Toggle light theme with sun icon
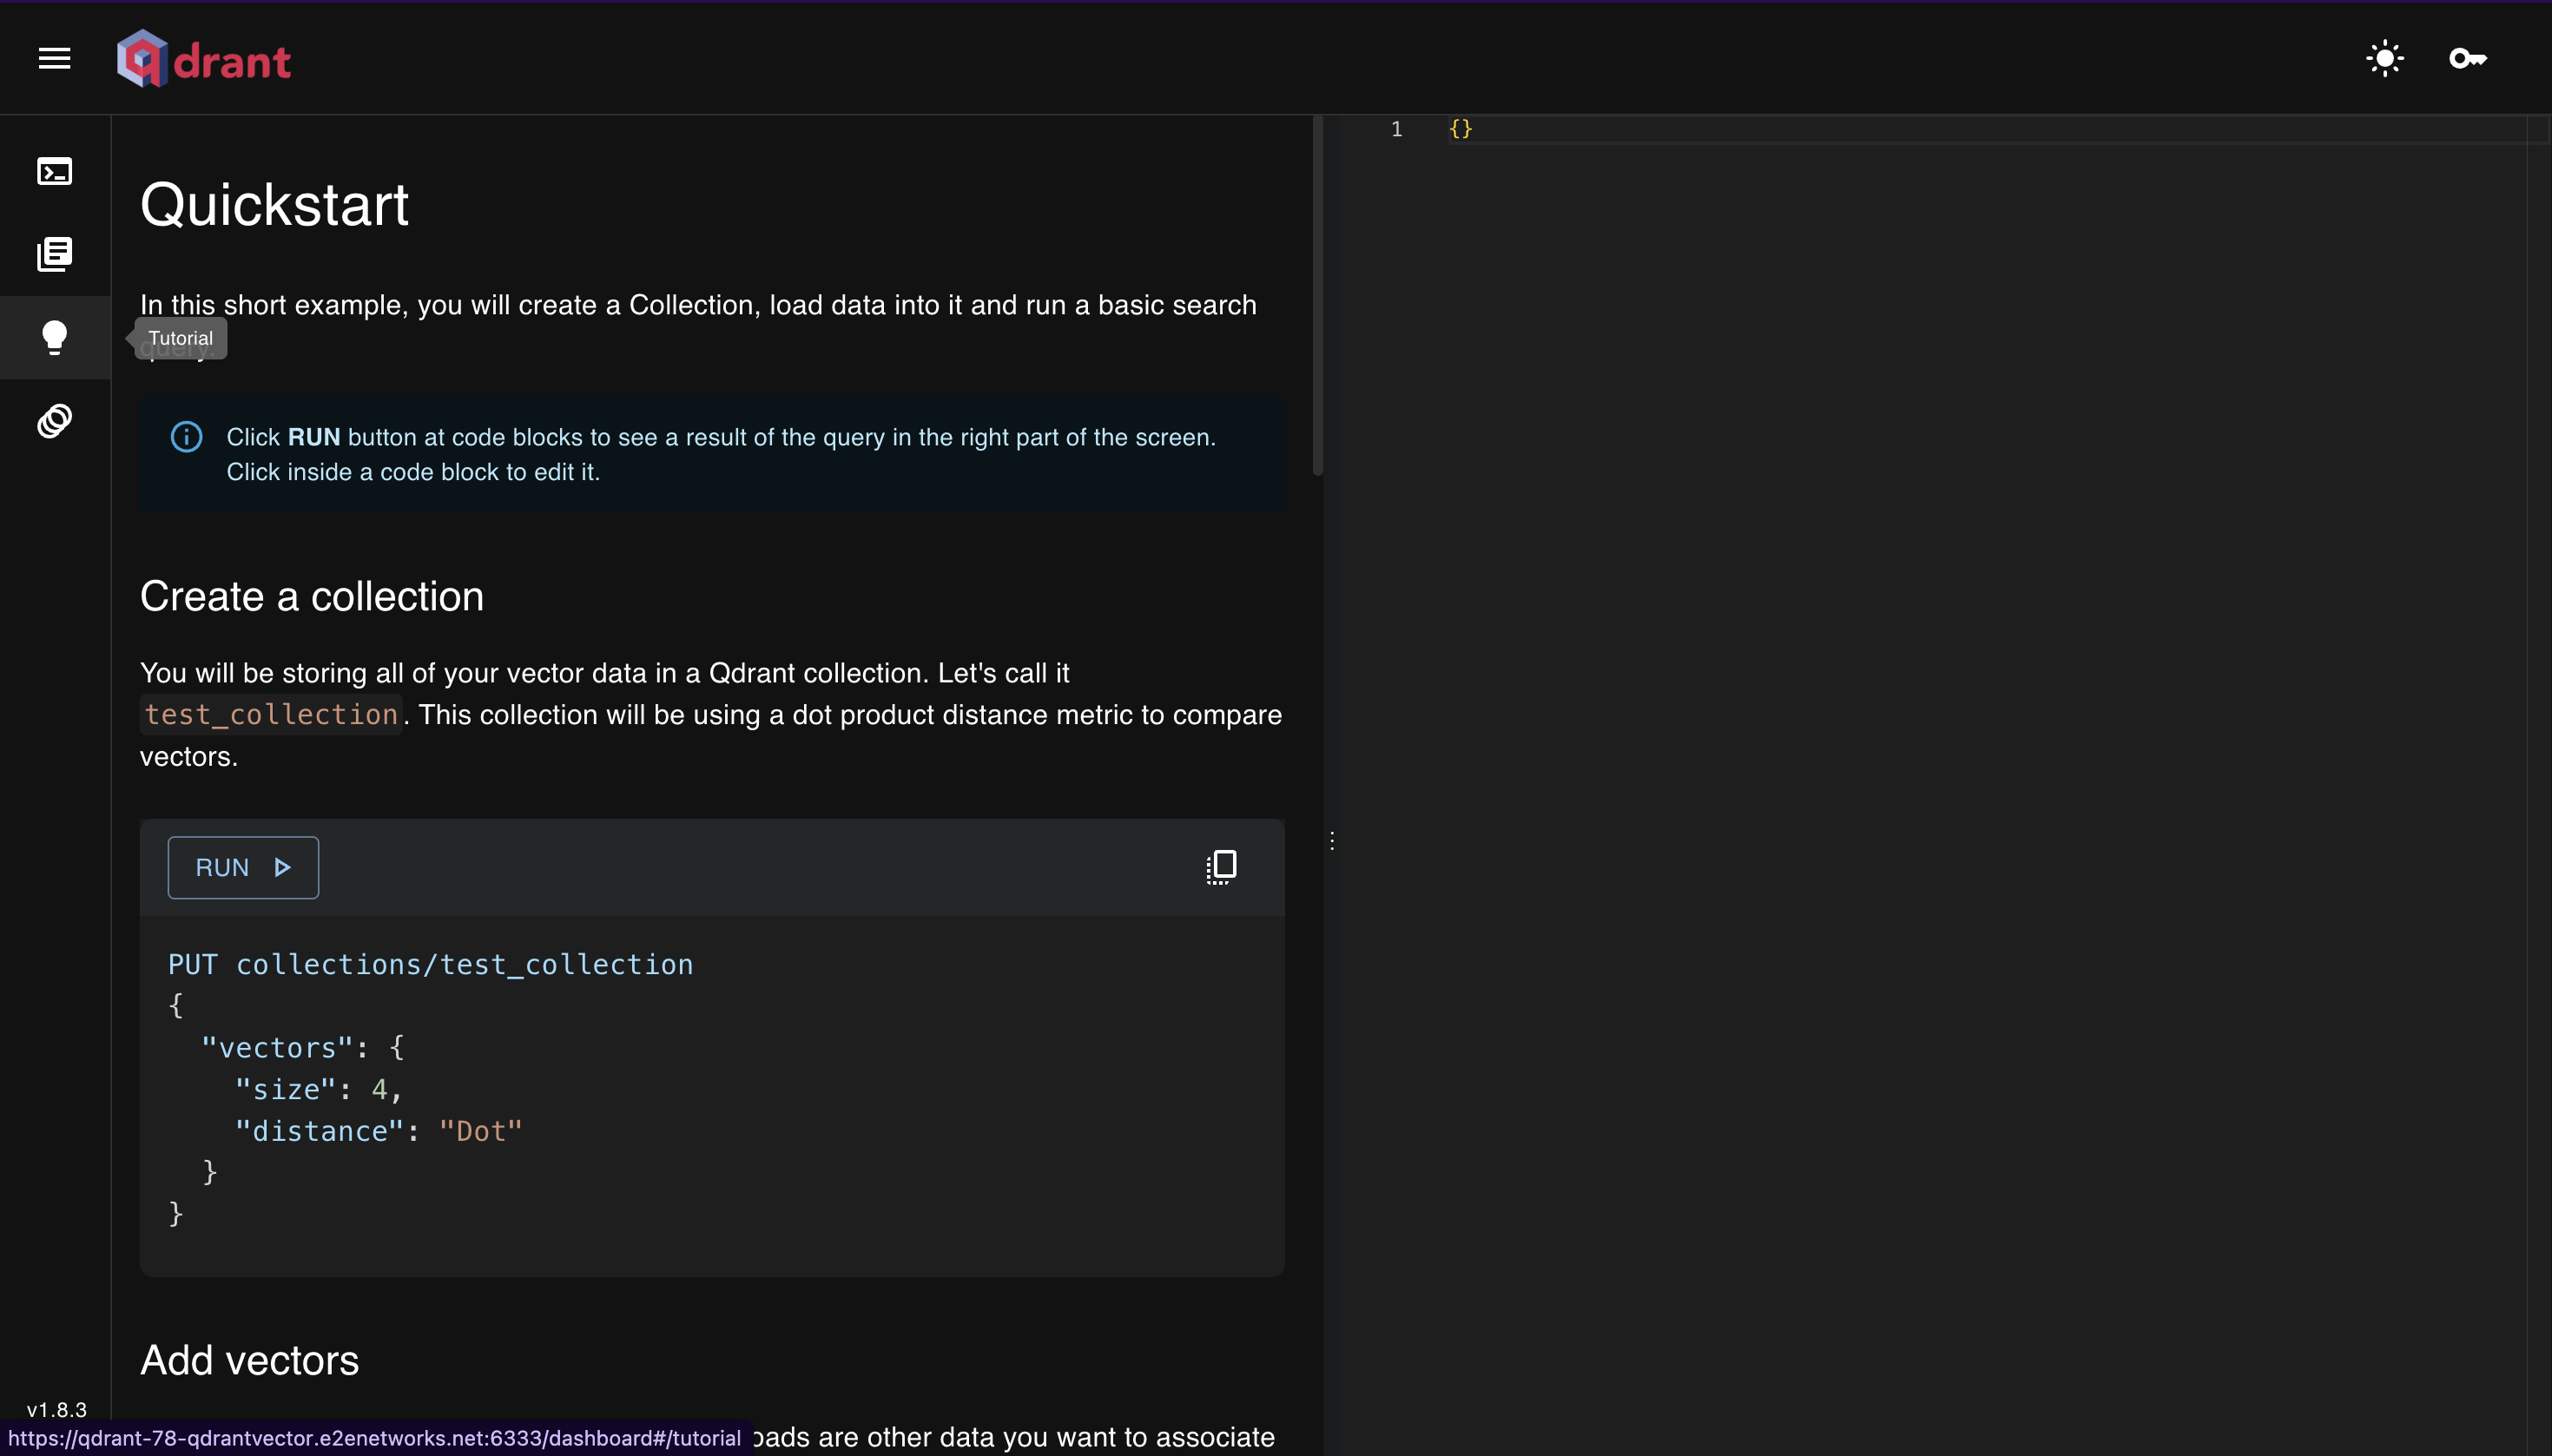The width and height of the screenshot is (2552, 1456). 2385,58
